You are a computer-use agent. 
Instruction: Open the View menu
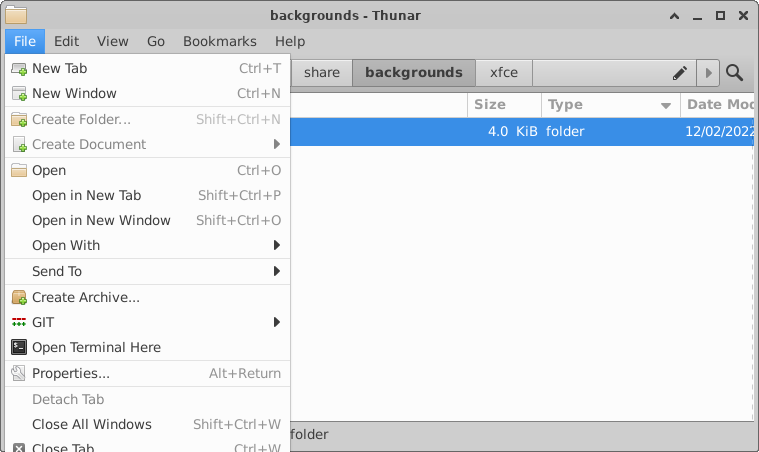pos(113,41)
